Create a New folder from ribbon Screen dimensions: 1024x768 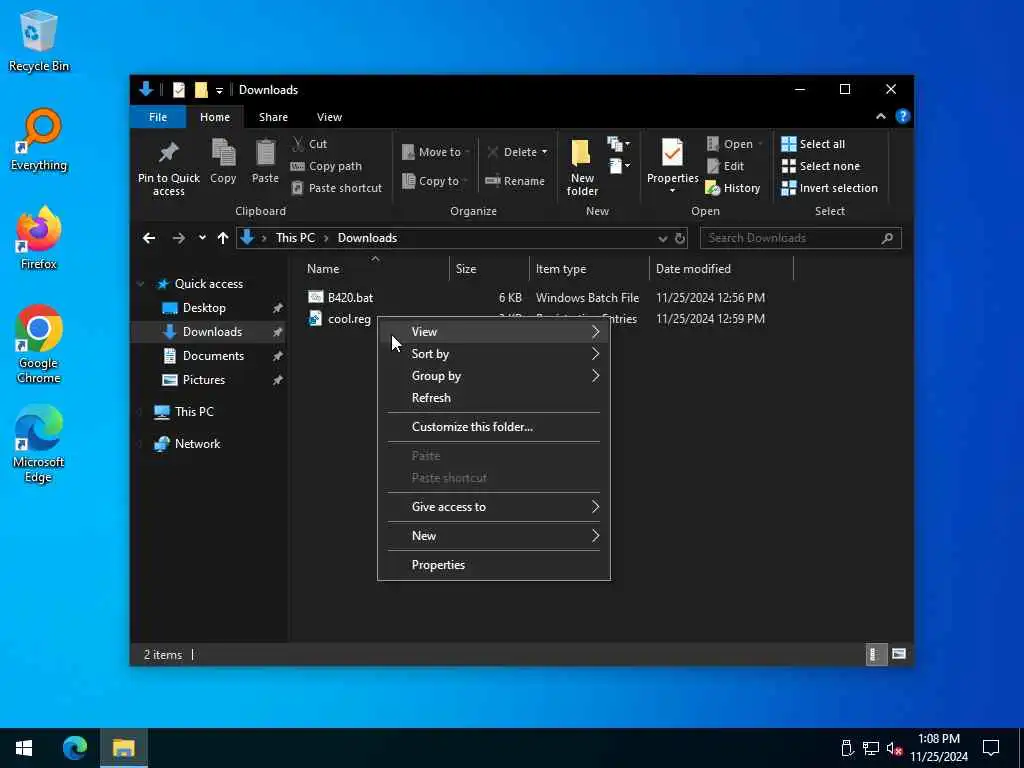(x=582, y=167)
